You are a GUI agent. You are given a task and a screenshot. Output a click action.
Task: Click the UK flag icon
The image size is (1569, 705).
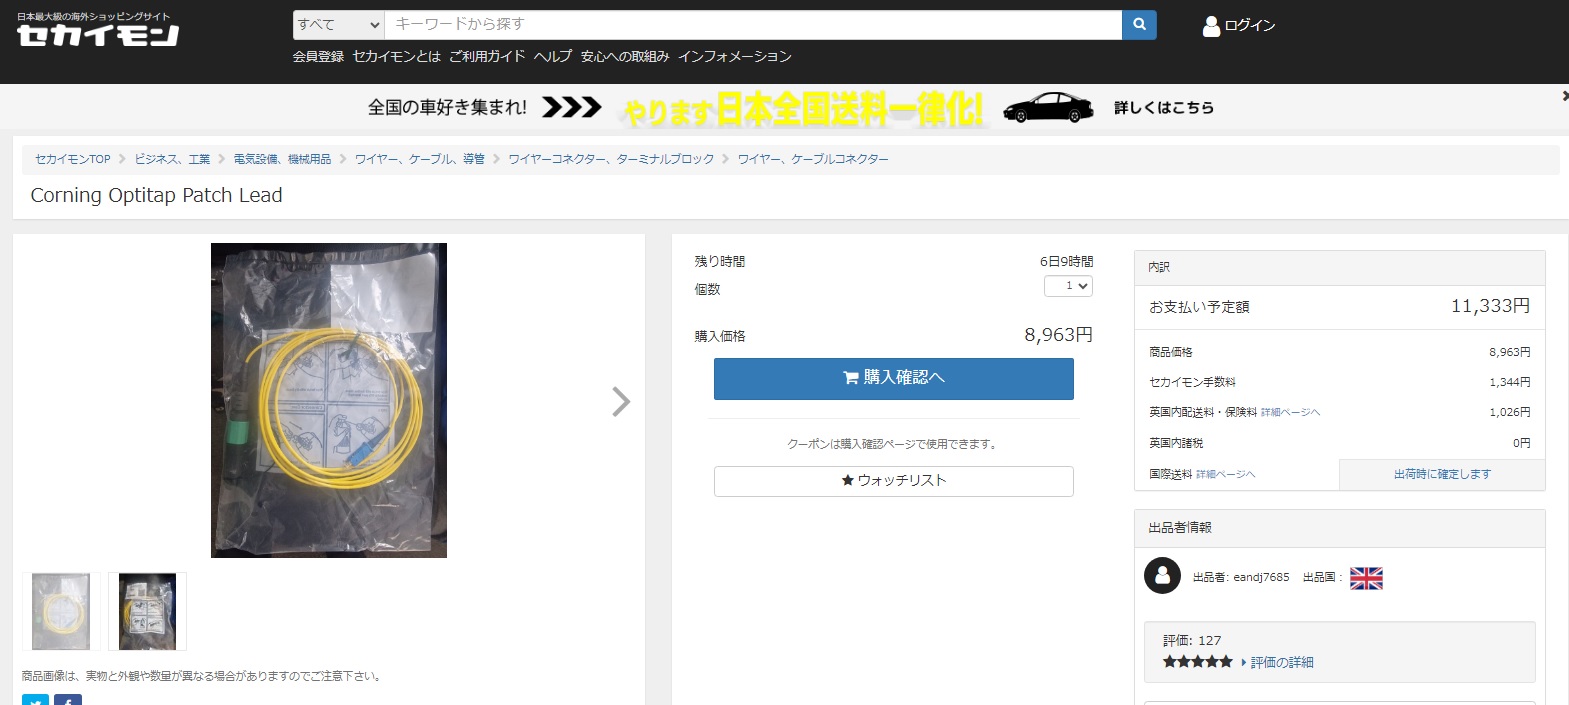pos(1366,578)
